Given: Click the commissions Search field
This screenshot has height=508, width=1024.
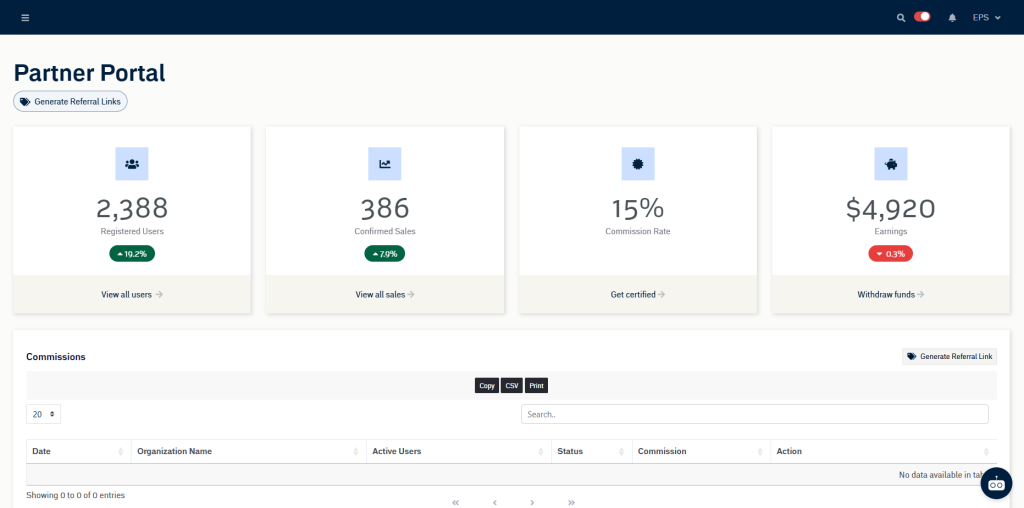Looking at the screenshot, I should tap(754, 414).
